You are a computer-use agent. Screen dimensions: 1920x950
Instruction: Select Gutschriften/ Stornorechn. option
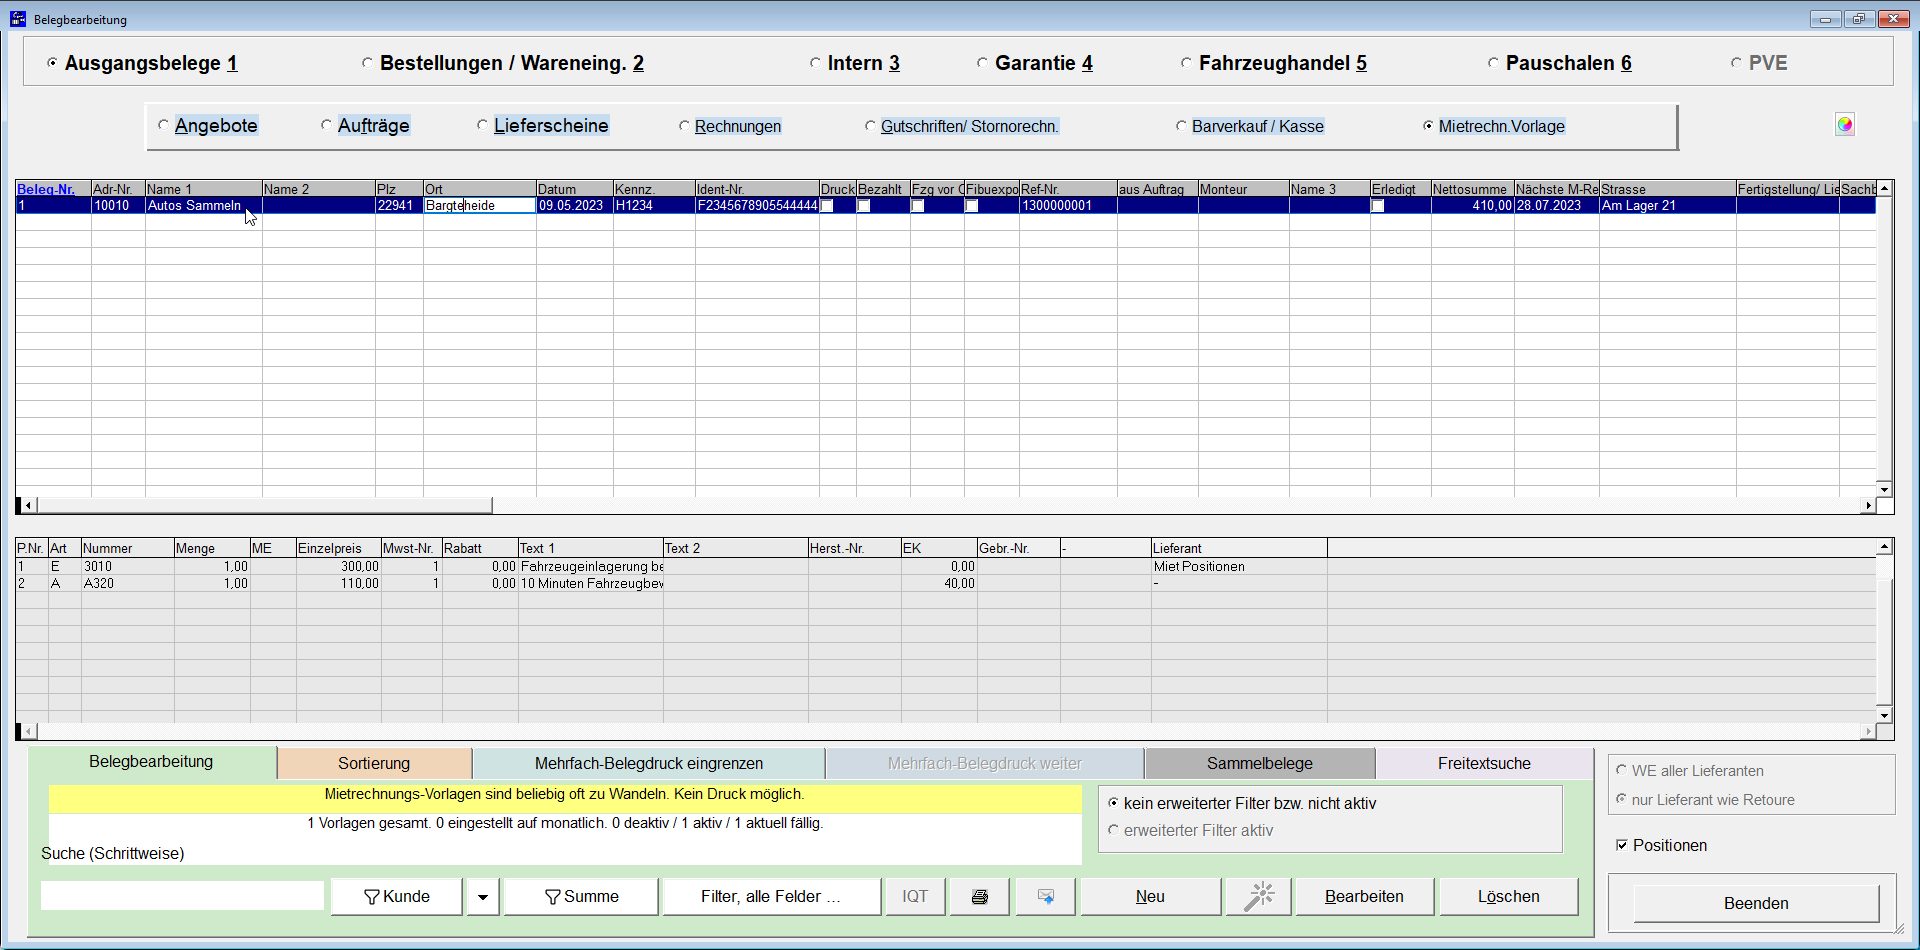[x=962, y=126]
